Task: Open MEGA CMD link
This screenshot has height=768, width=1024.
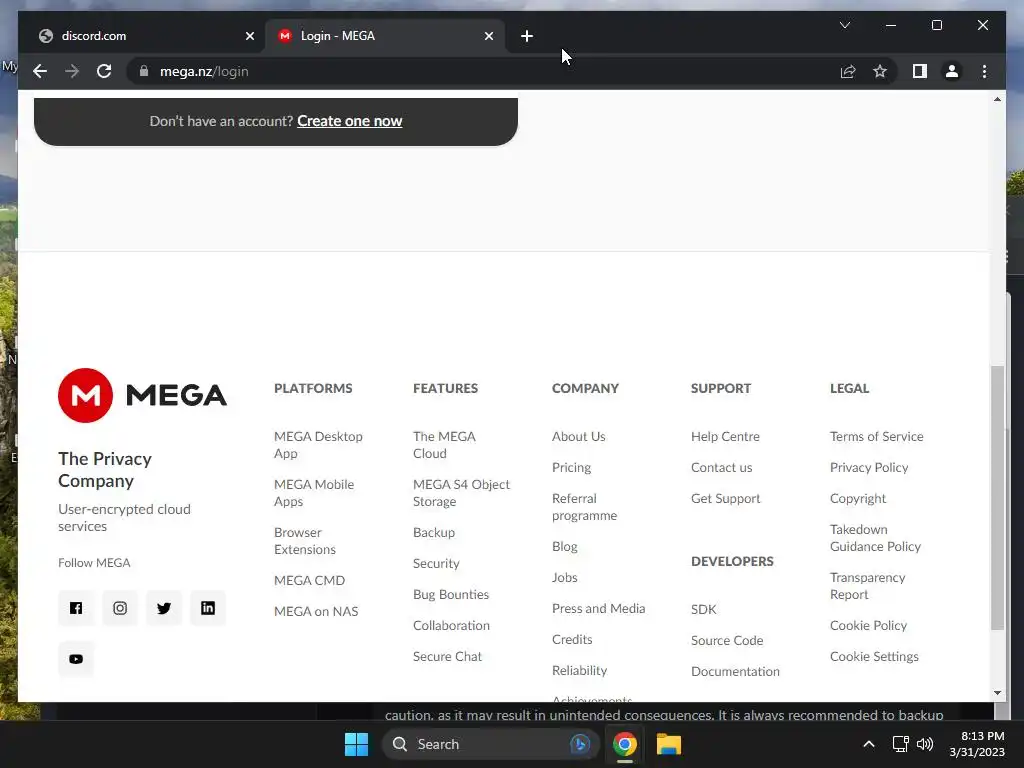Action: click(310, 580)
